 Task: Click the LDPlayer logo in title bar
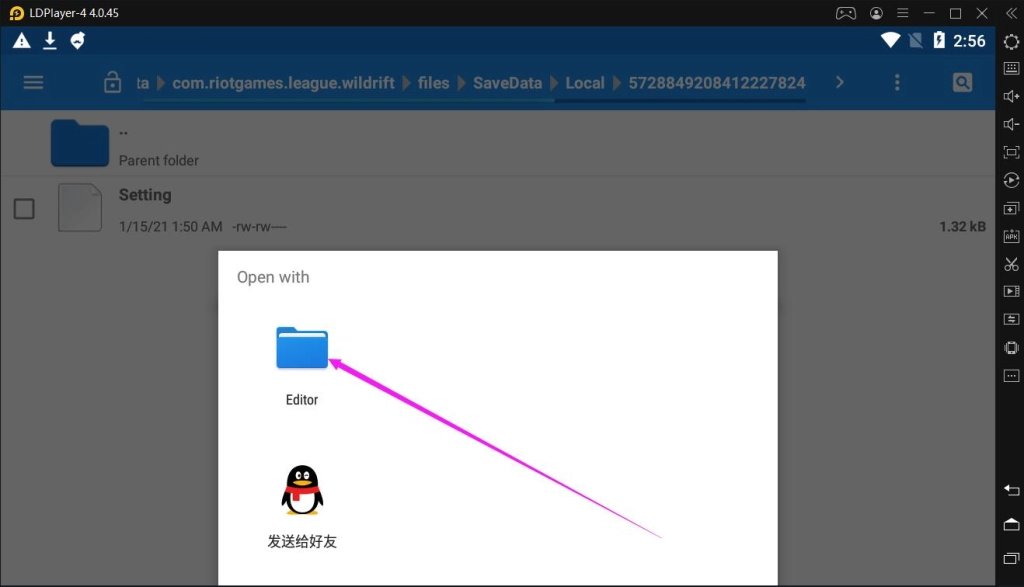[16, 13]
